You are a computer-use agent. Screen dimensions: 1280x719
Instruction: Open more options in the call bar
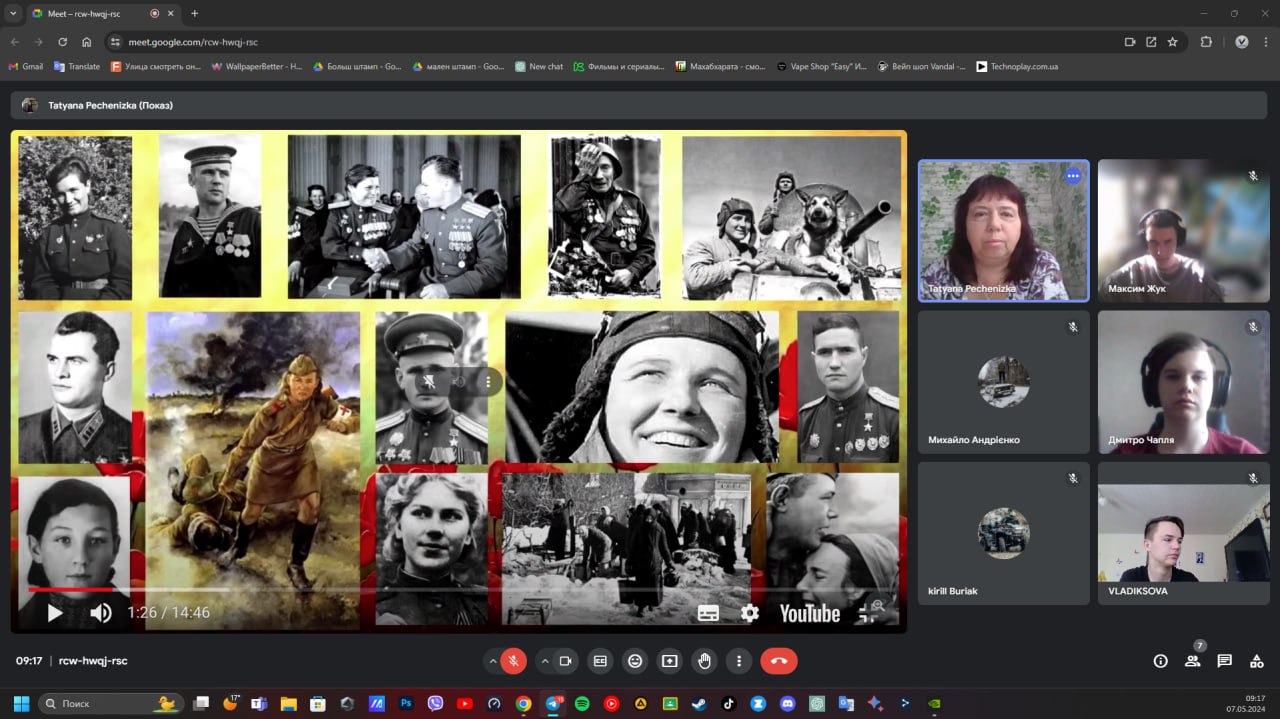tap(739, 661)
